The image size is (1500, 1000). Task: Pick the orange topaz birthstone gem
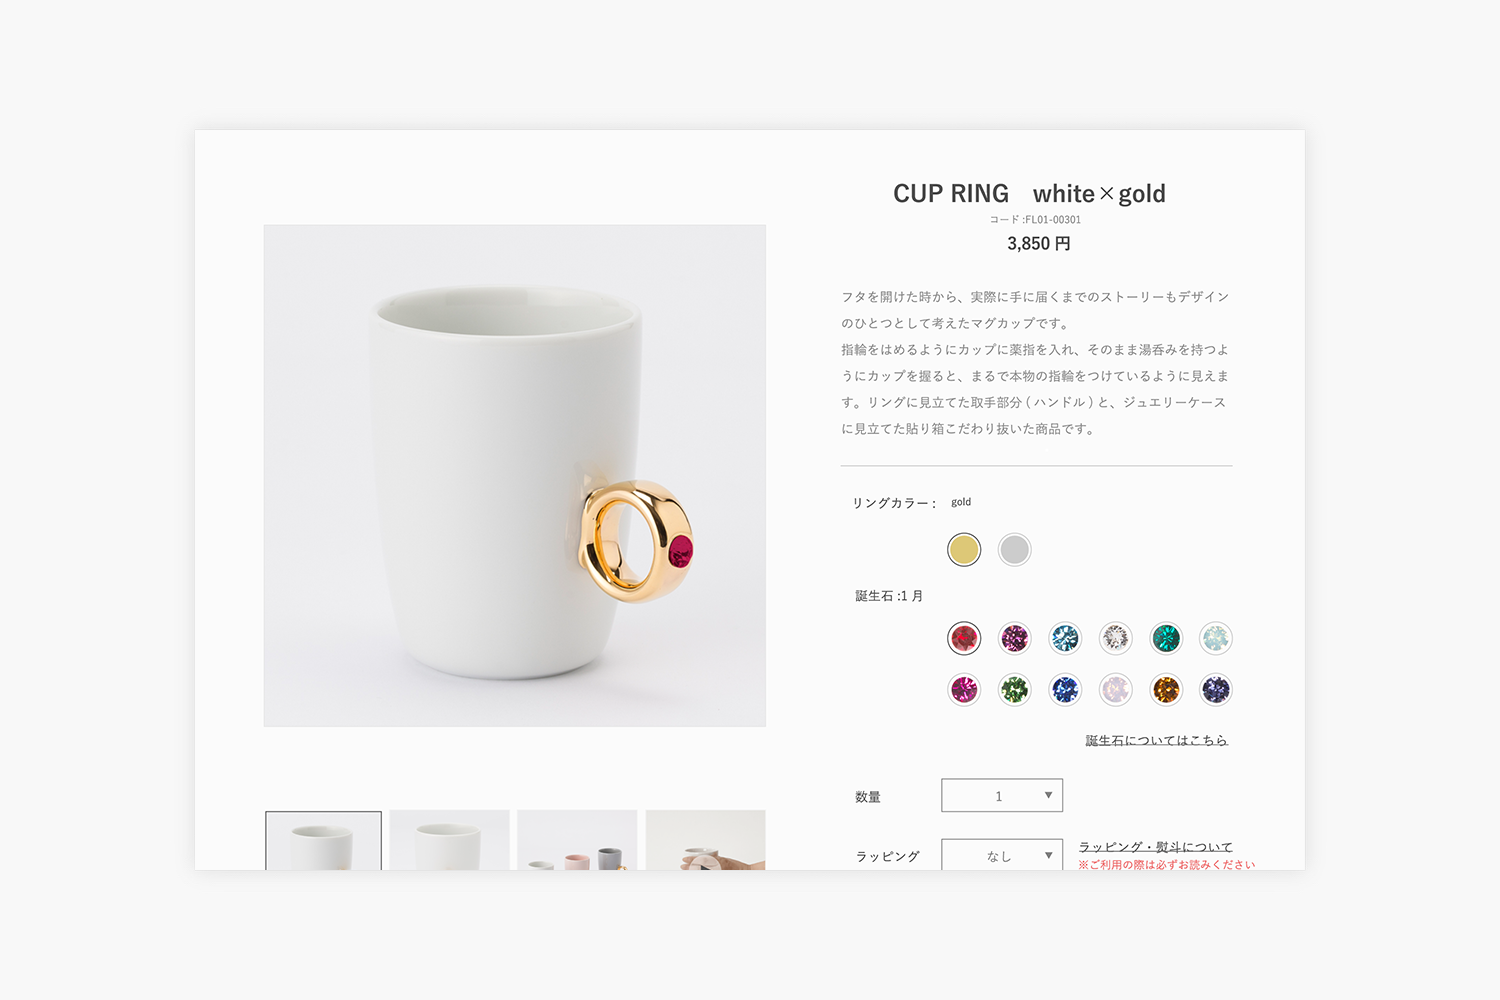1166,689
